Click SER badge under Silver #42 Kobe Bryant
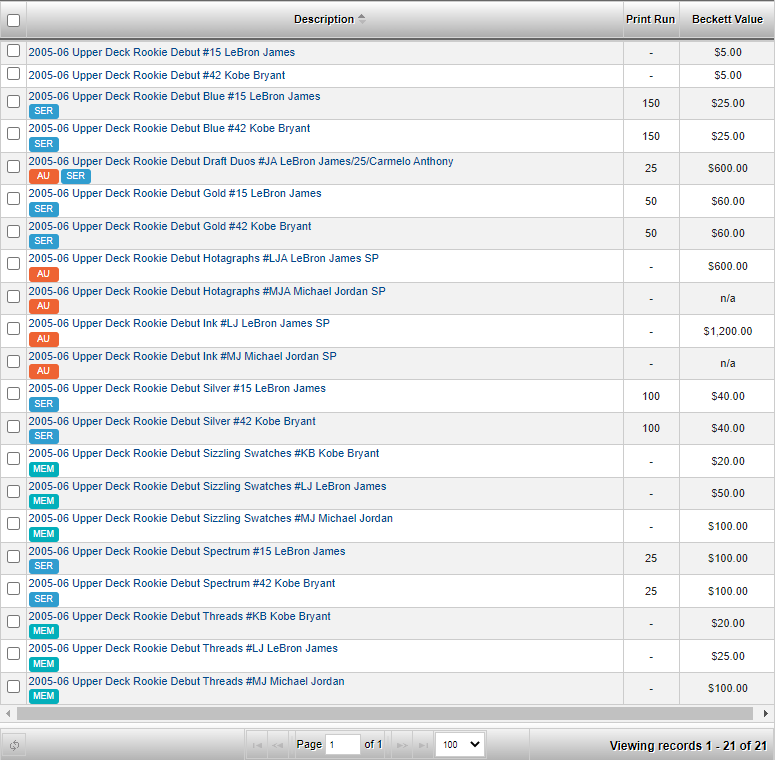The image size is (777, 760). pos(44,436)
